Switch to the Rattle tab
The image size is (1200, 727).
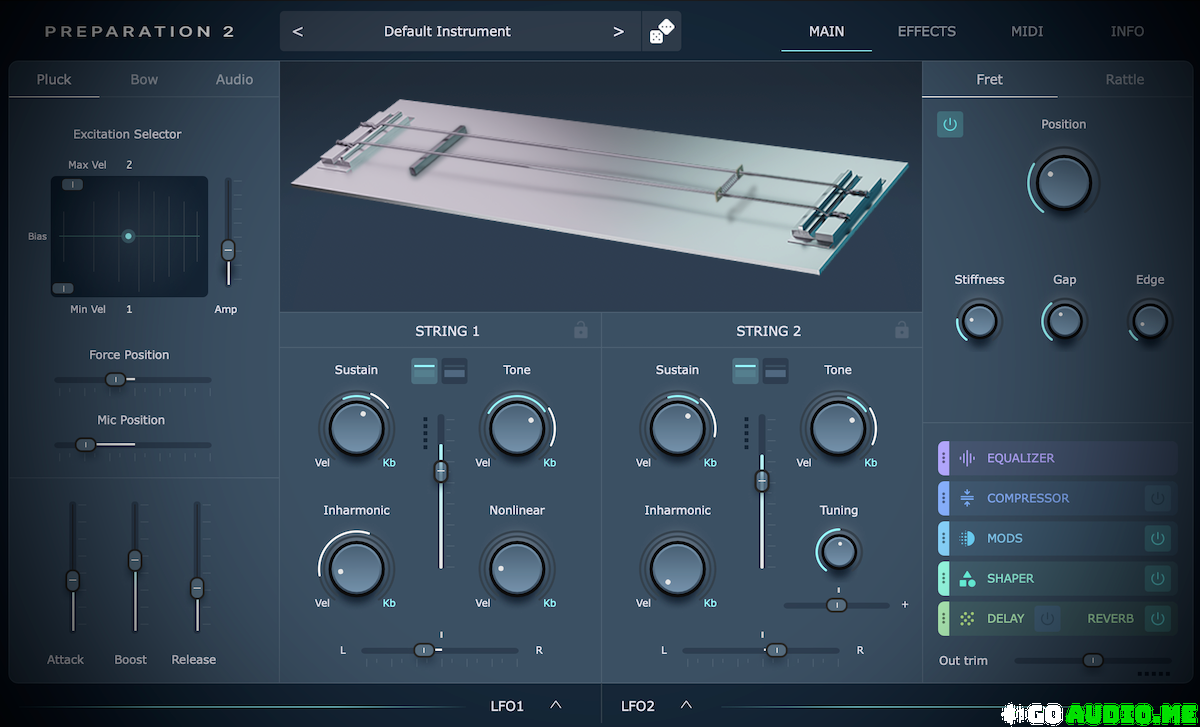[x=1125, y=79]
